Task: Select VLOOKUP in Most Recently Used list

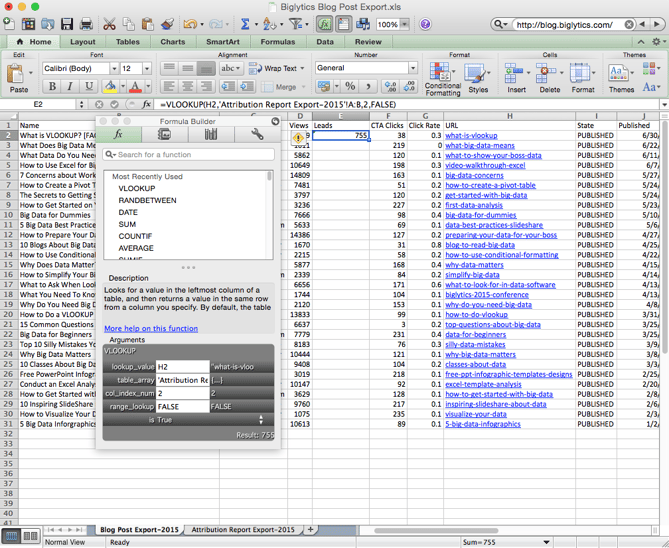Action: 137,188
